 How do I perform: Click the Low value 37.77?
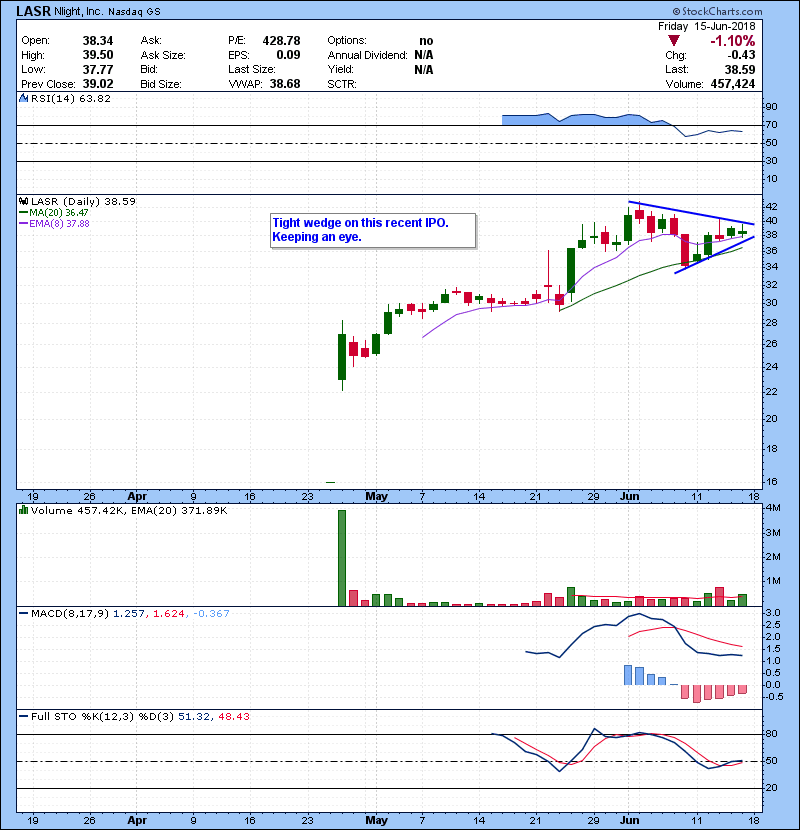pyautogui.click(x=98, y=69)
